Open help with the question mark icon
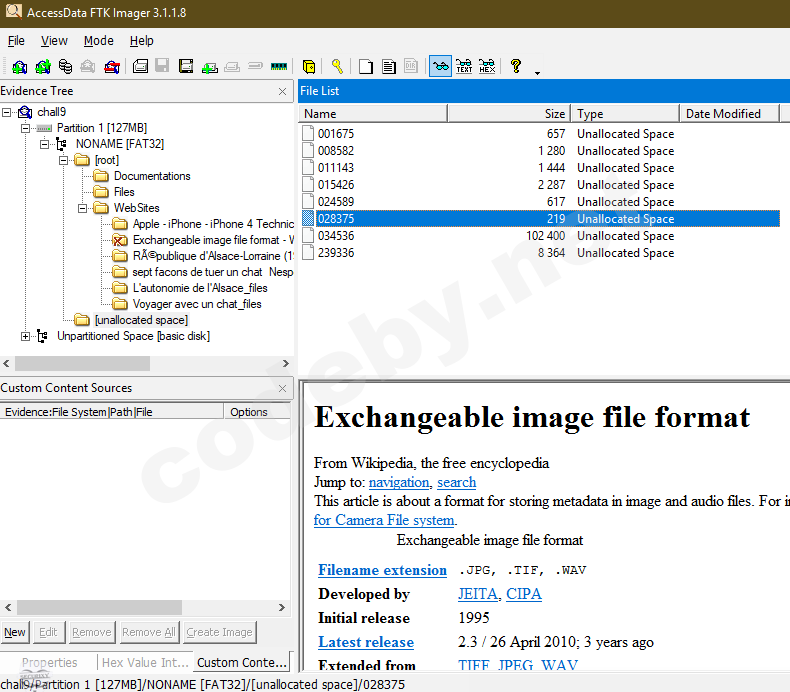This screenshot has height=692, width=790. (516, 67)
